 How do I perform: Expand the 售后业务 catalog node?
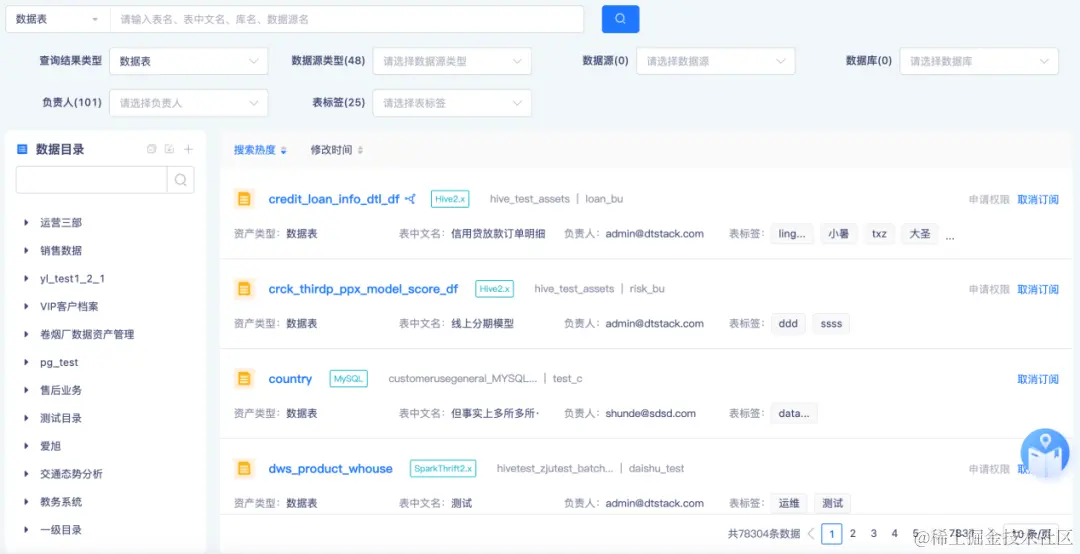pyautogui.click(x=26, y=390)
